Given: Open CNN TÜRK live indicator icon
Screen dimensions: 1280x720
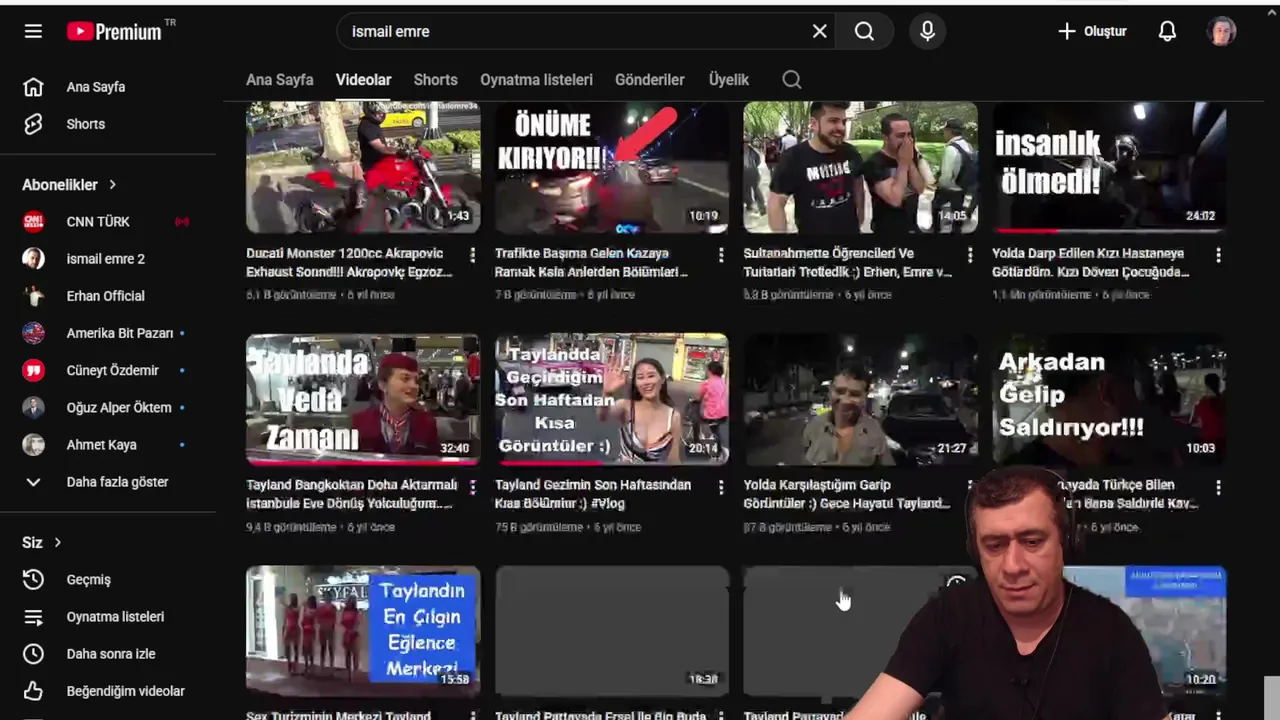Looking at the screenshot, I should tap(182, 222).
